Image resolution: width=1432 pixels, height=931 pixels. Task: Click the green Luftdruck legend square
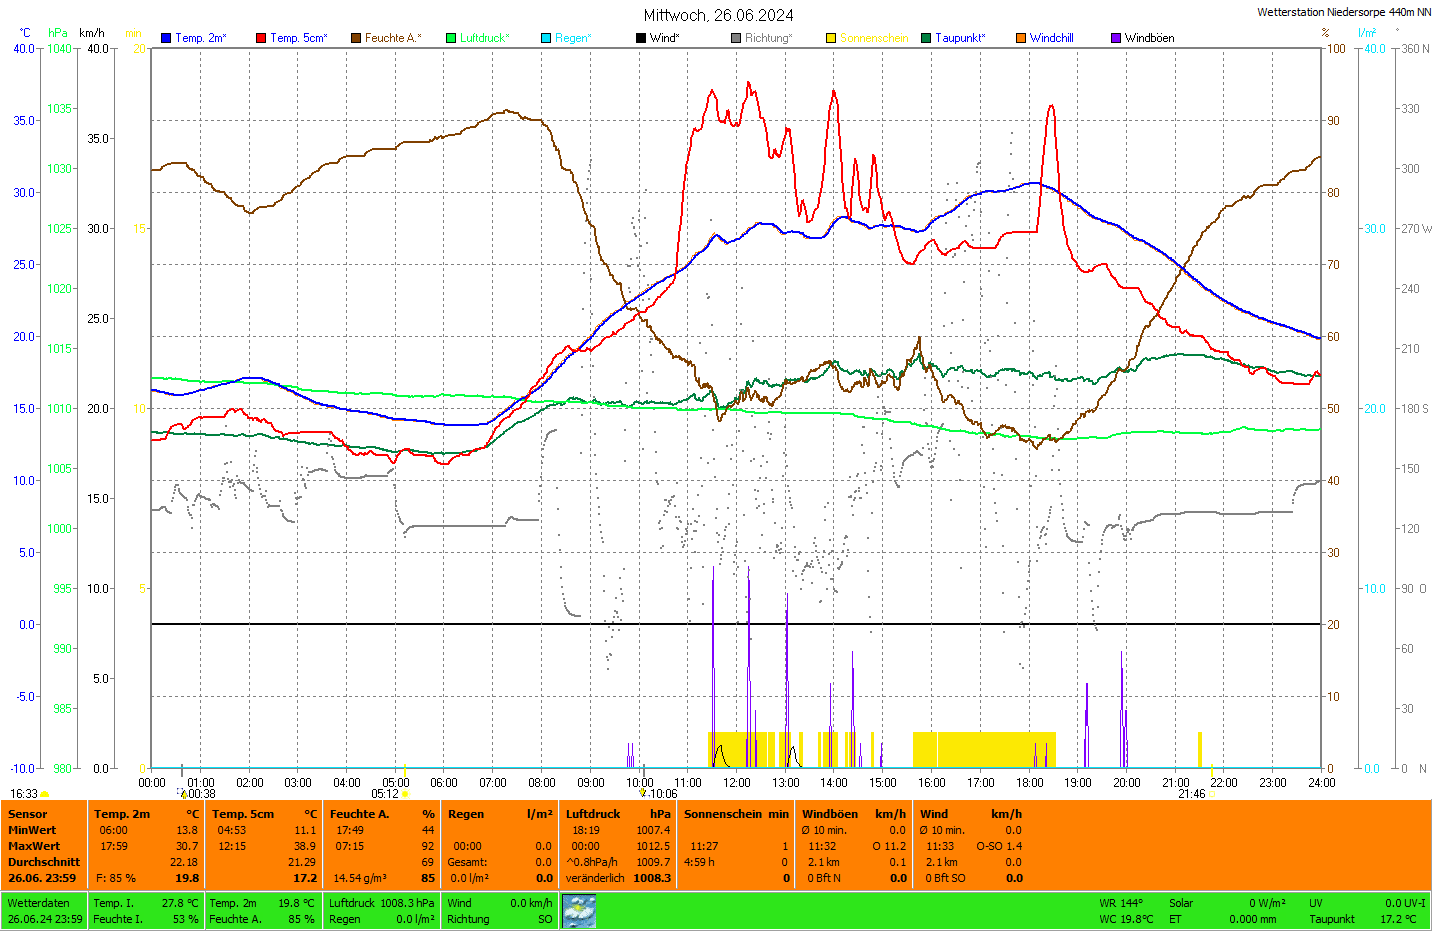(451, 38)
